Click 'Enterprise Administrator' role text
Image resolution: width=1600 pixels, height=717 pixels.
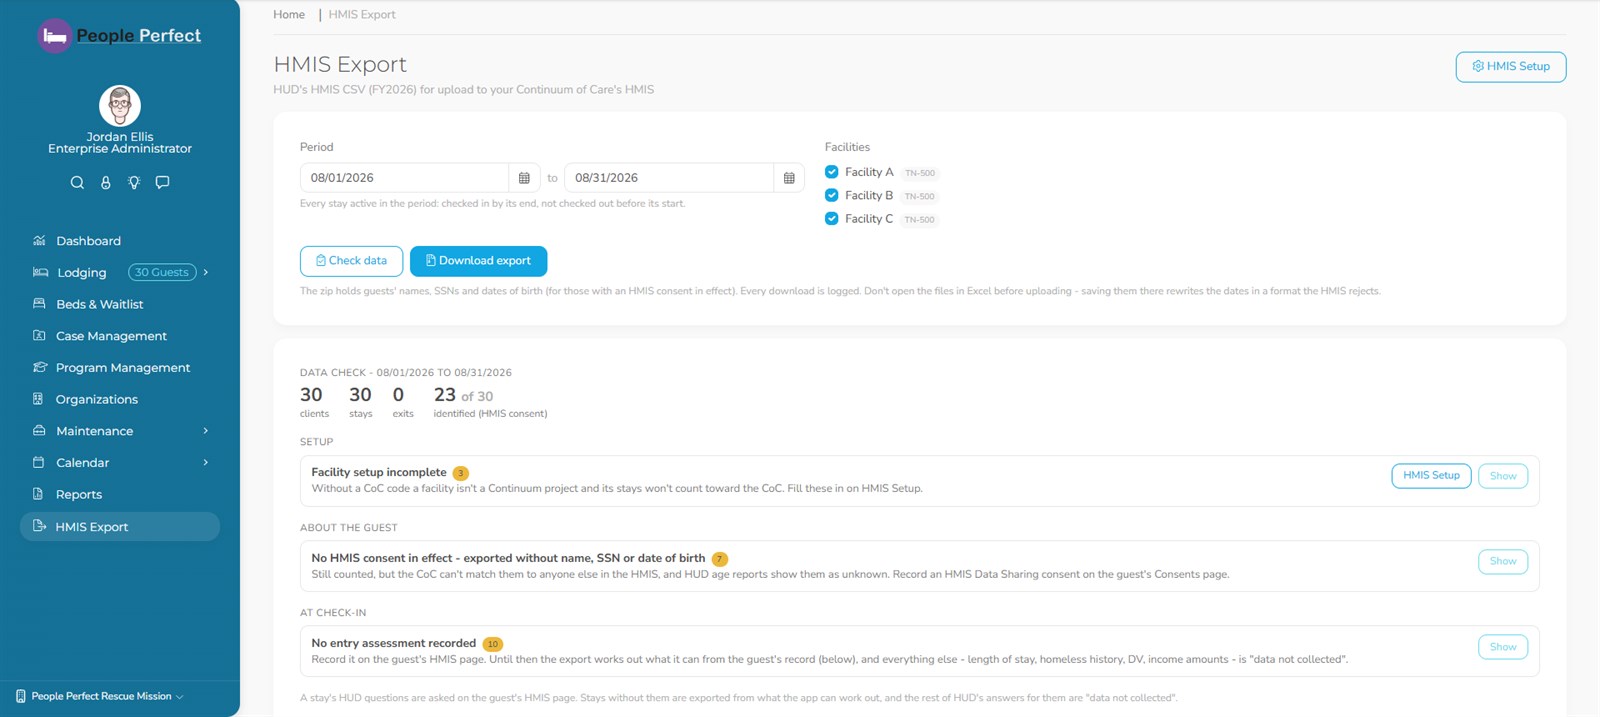tap(120, 149)
